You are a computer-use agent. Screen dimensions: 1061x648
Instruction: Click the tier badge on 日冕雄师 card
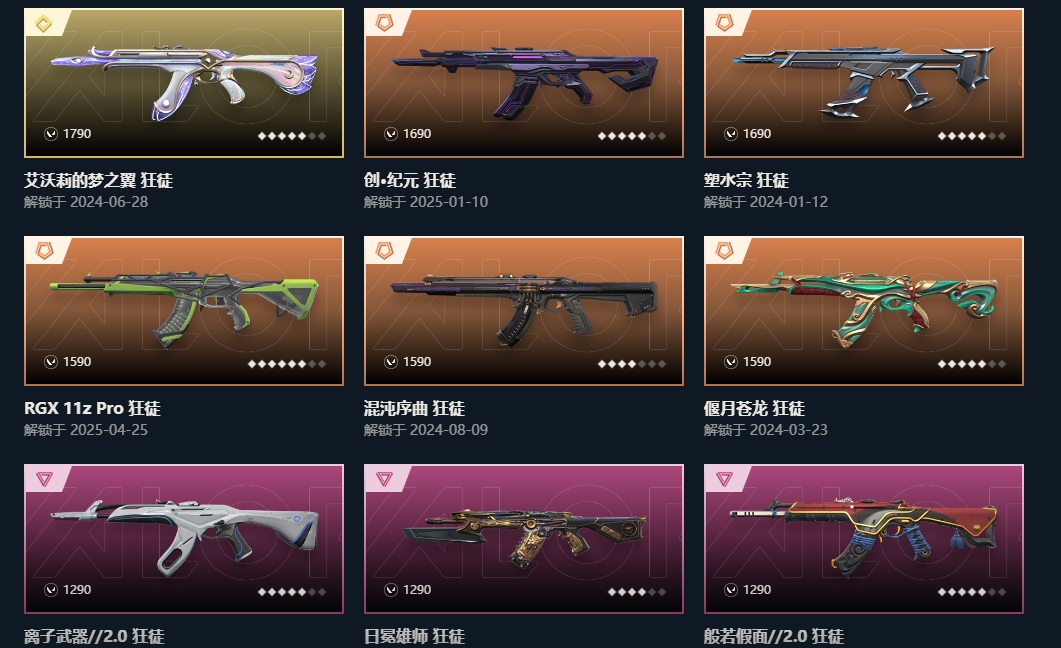coord(384,480)
